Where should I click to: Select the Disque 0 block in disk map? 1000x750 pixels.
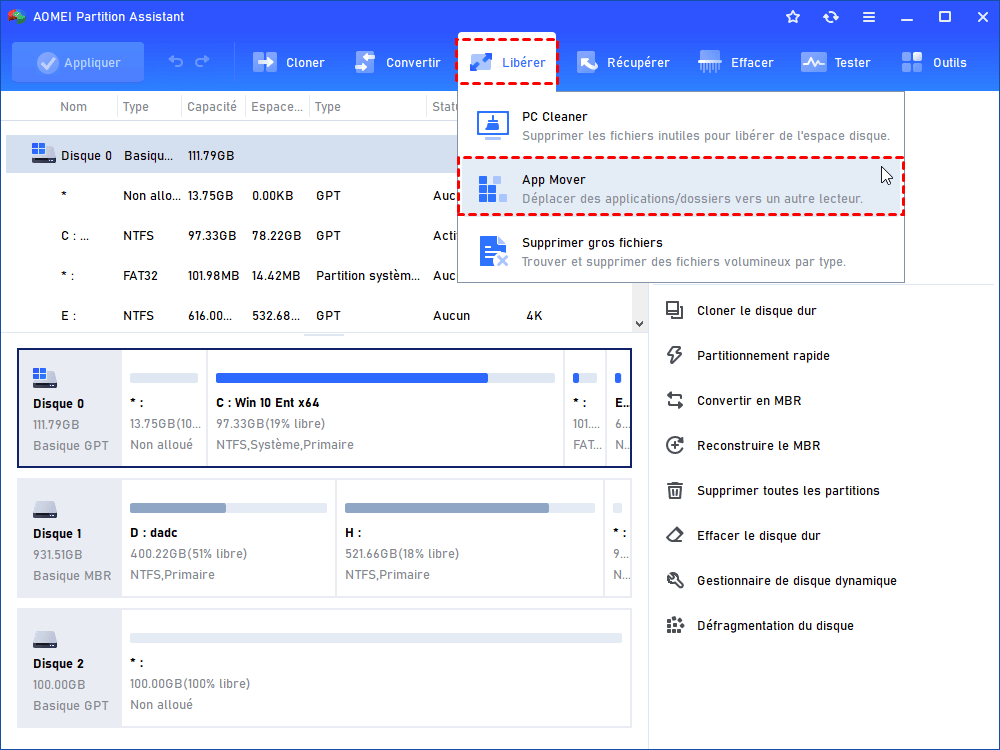click(x=70, y=408)
